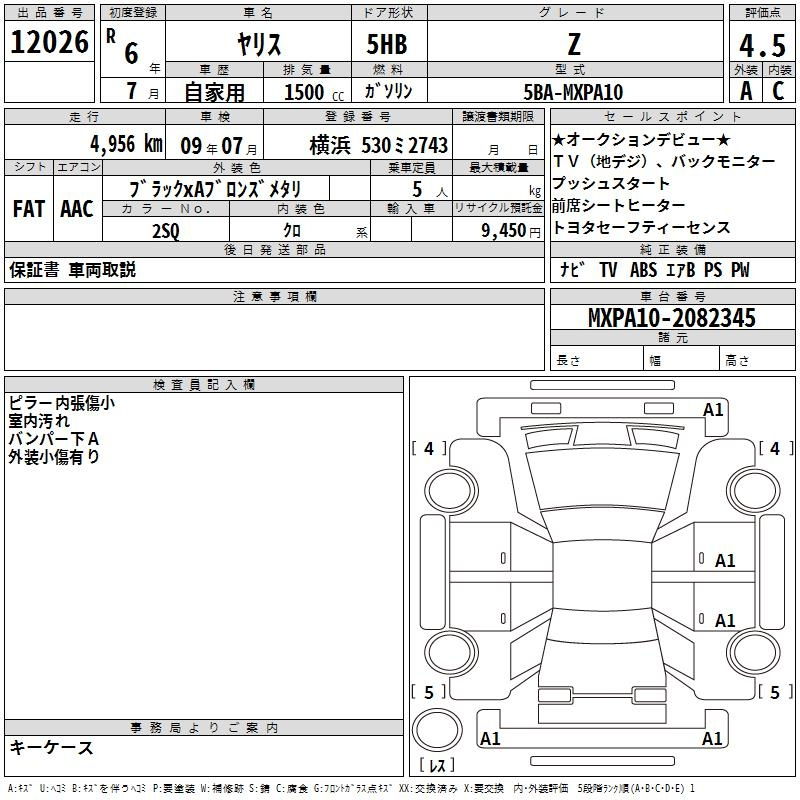800x800 pixels.
Task: Click the exterior grade A cell
Action: 746,90
